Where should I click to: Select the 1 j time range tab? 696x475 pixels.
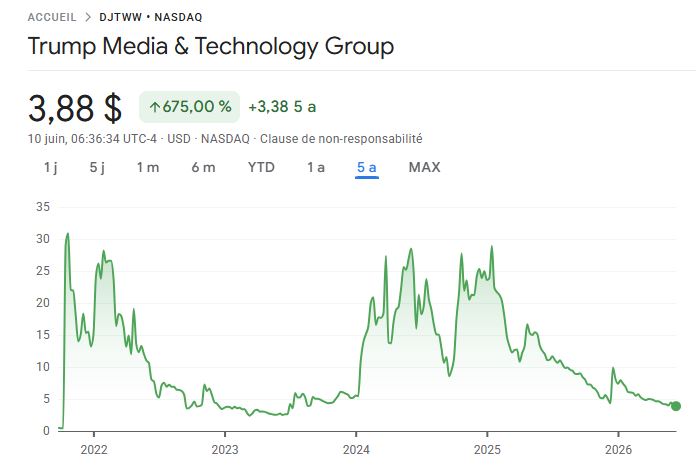(x=51, y=167)
